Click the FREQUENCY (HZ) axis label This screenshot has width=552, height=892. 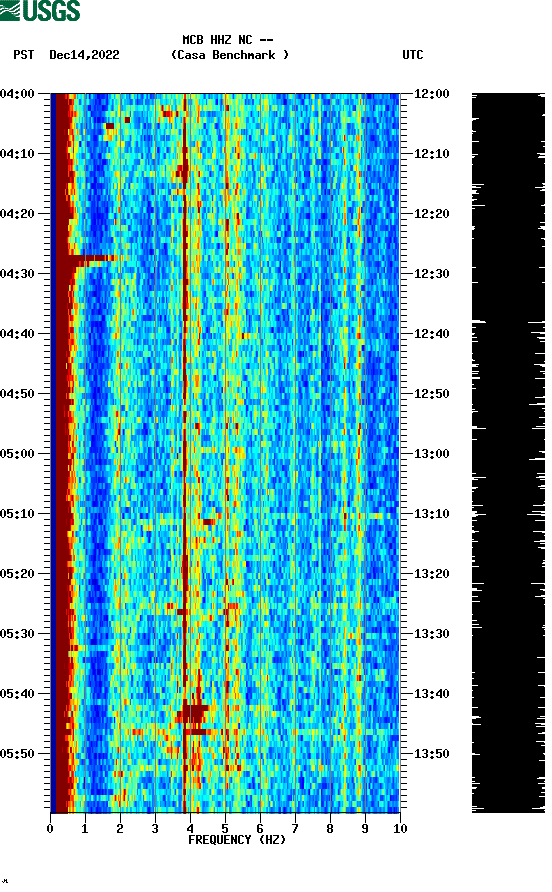(237, 840)
